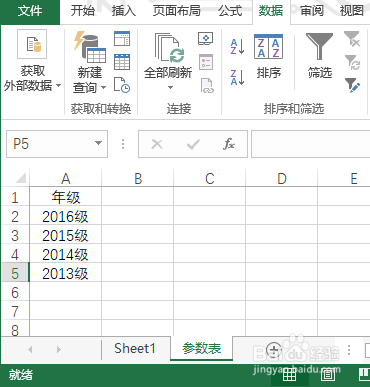Screen dimensions: 370x387
Task: Open the 排序 sort dialog
Action: (269, 56)
